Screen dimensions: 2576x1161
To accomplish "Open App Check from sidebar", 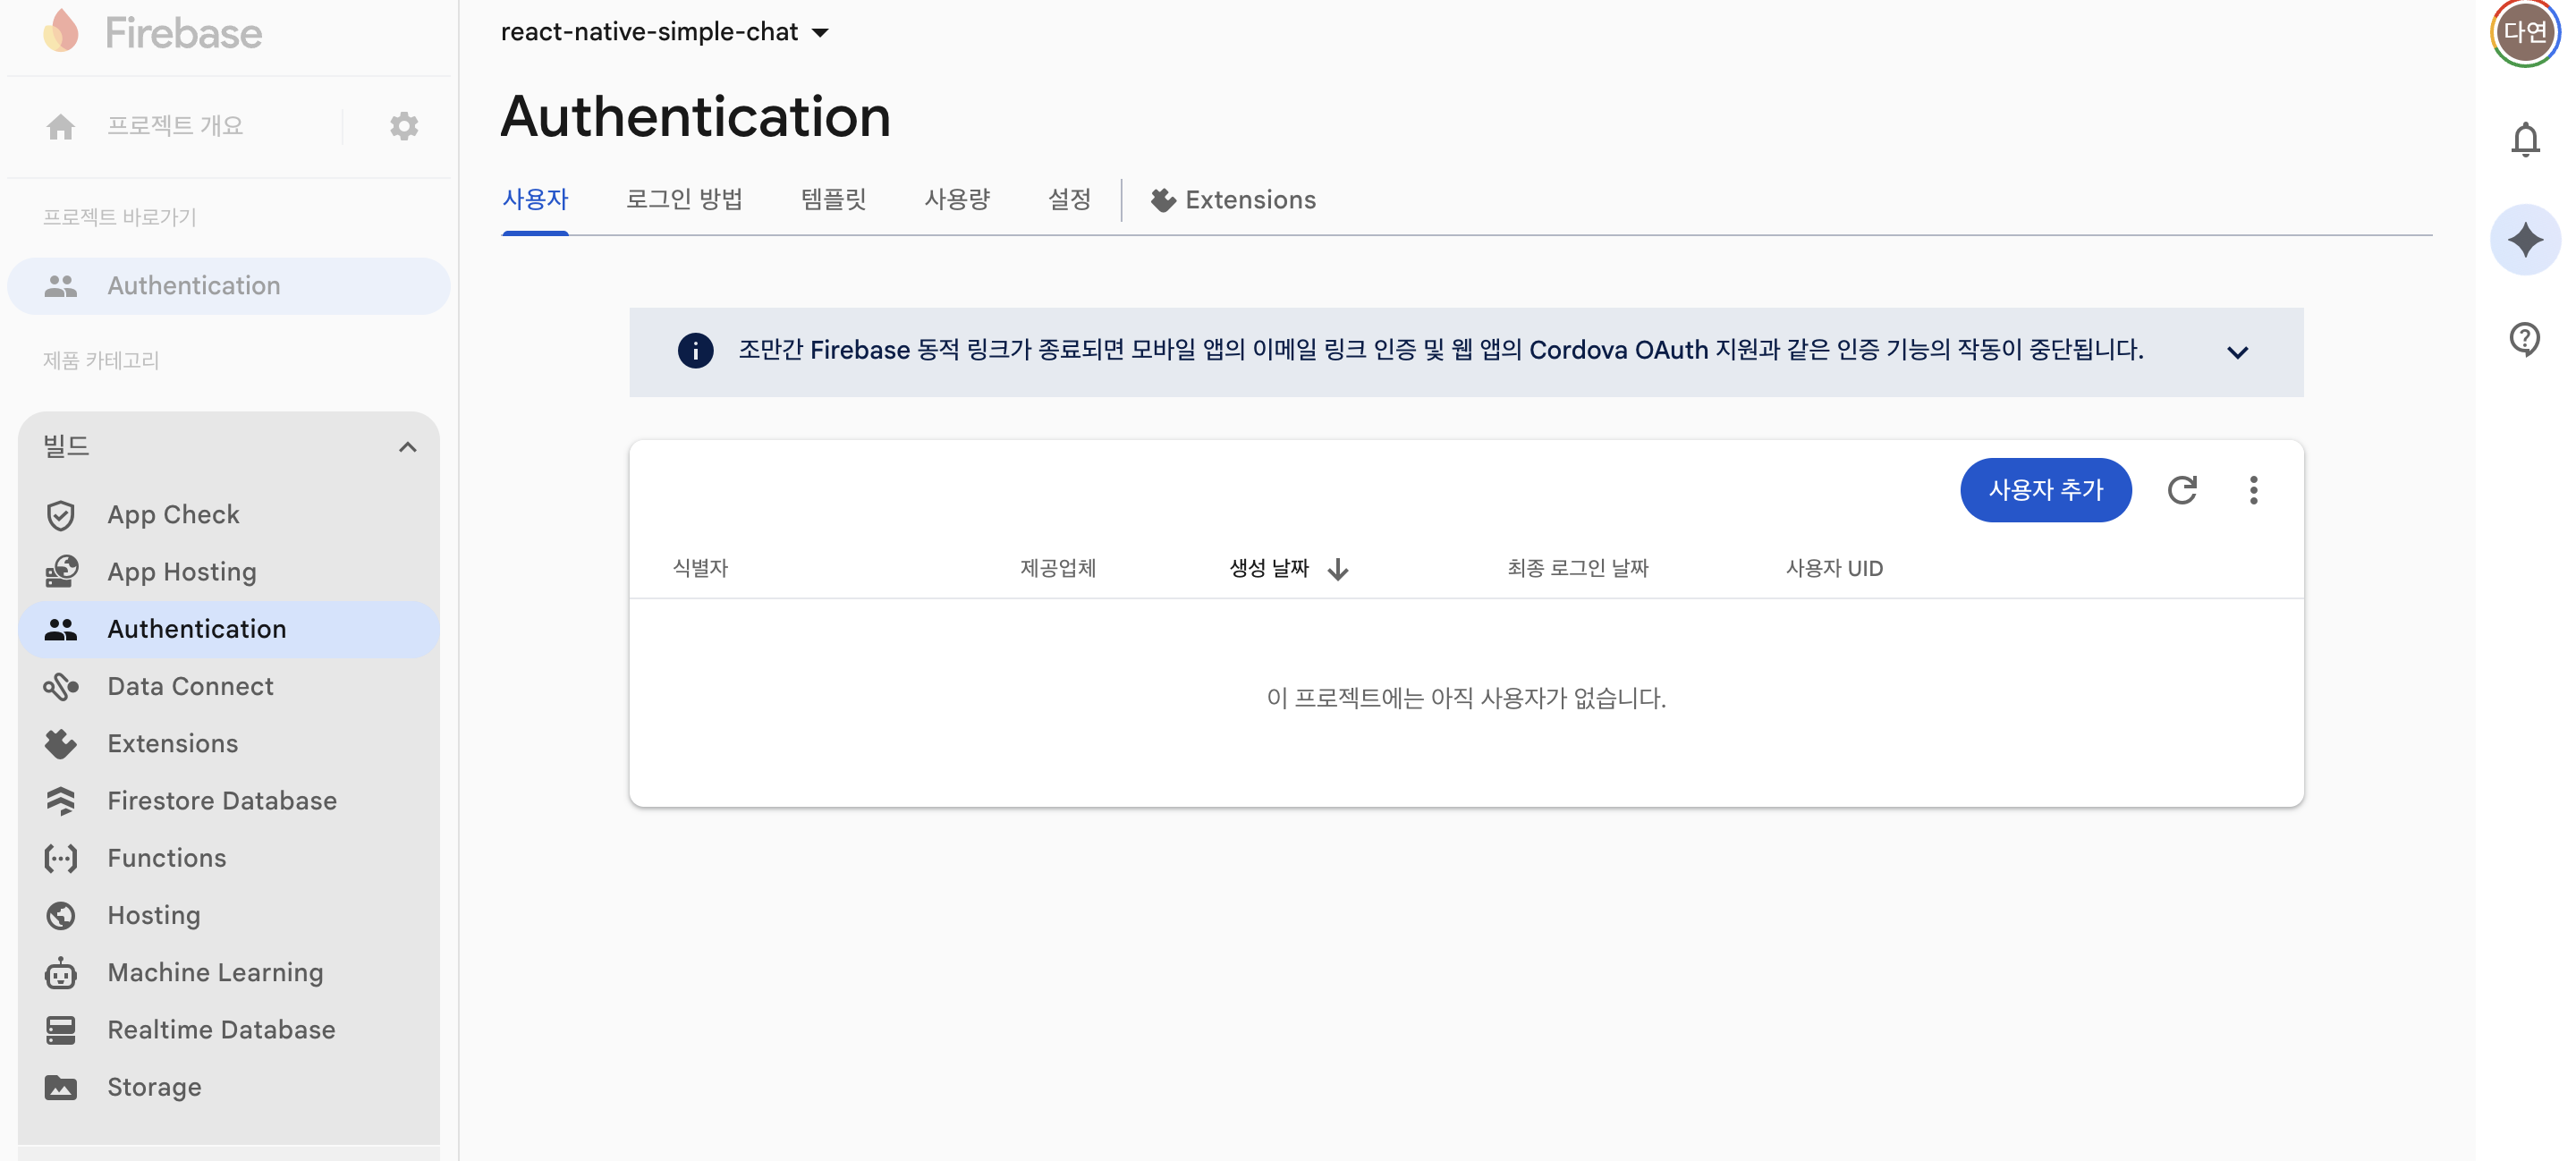I will click(173, 514).
